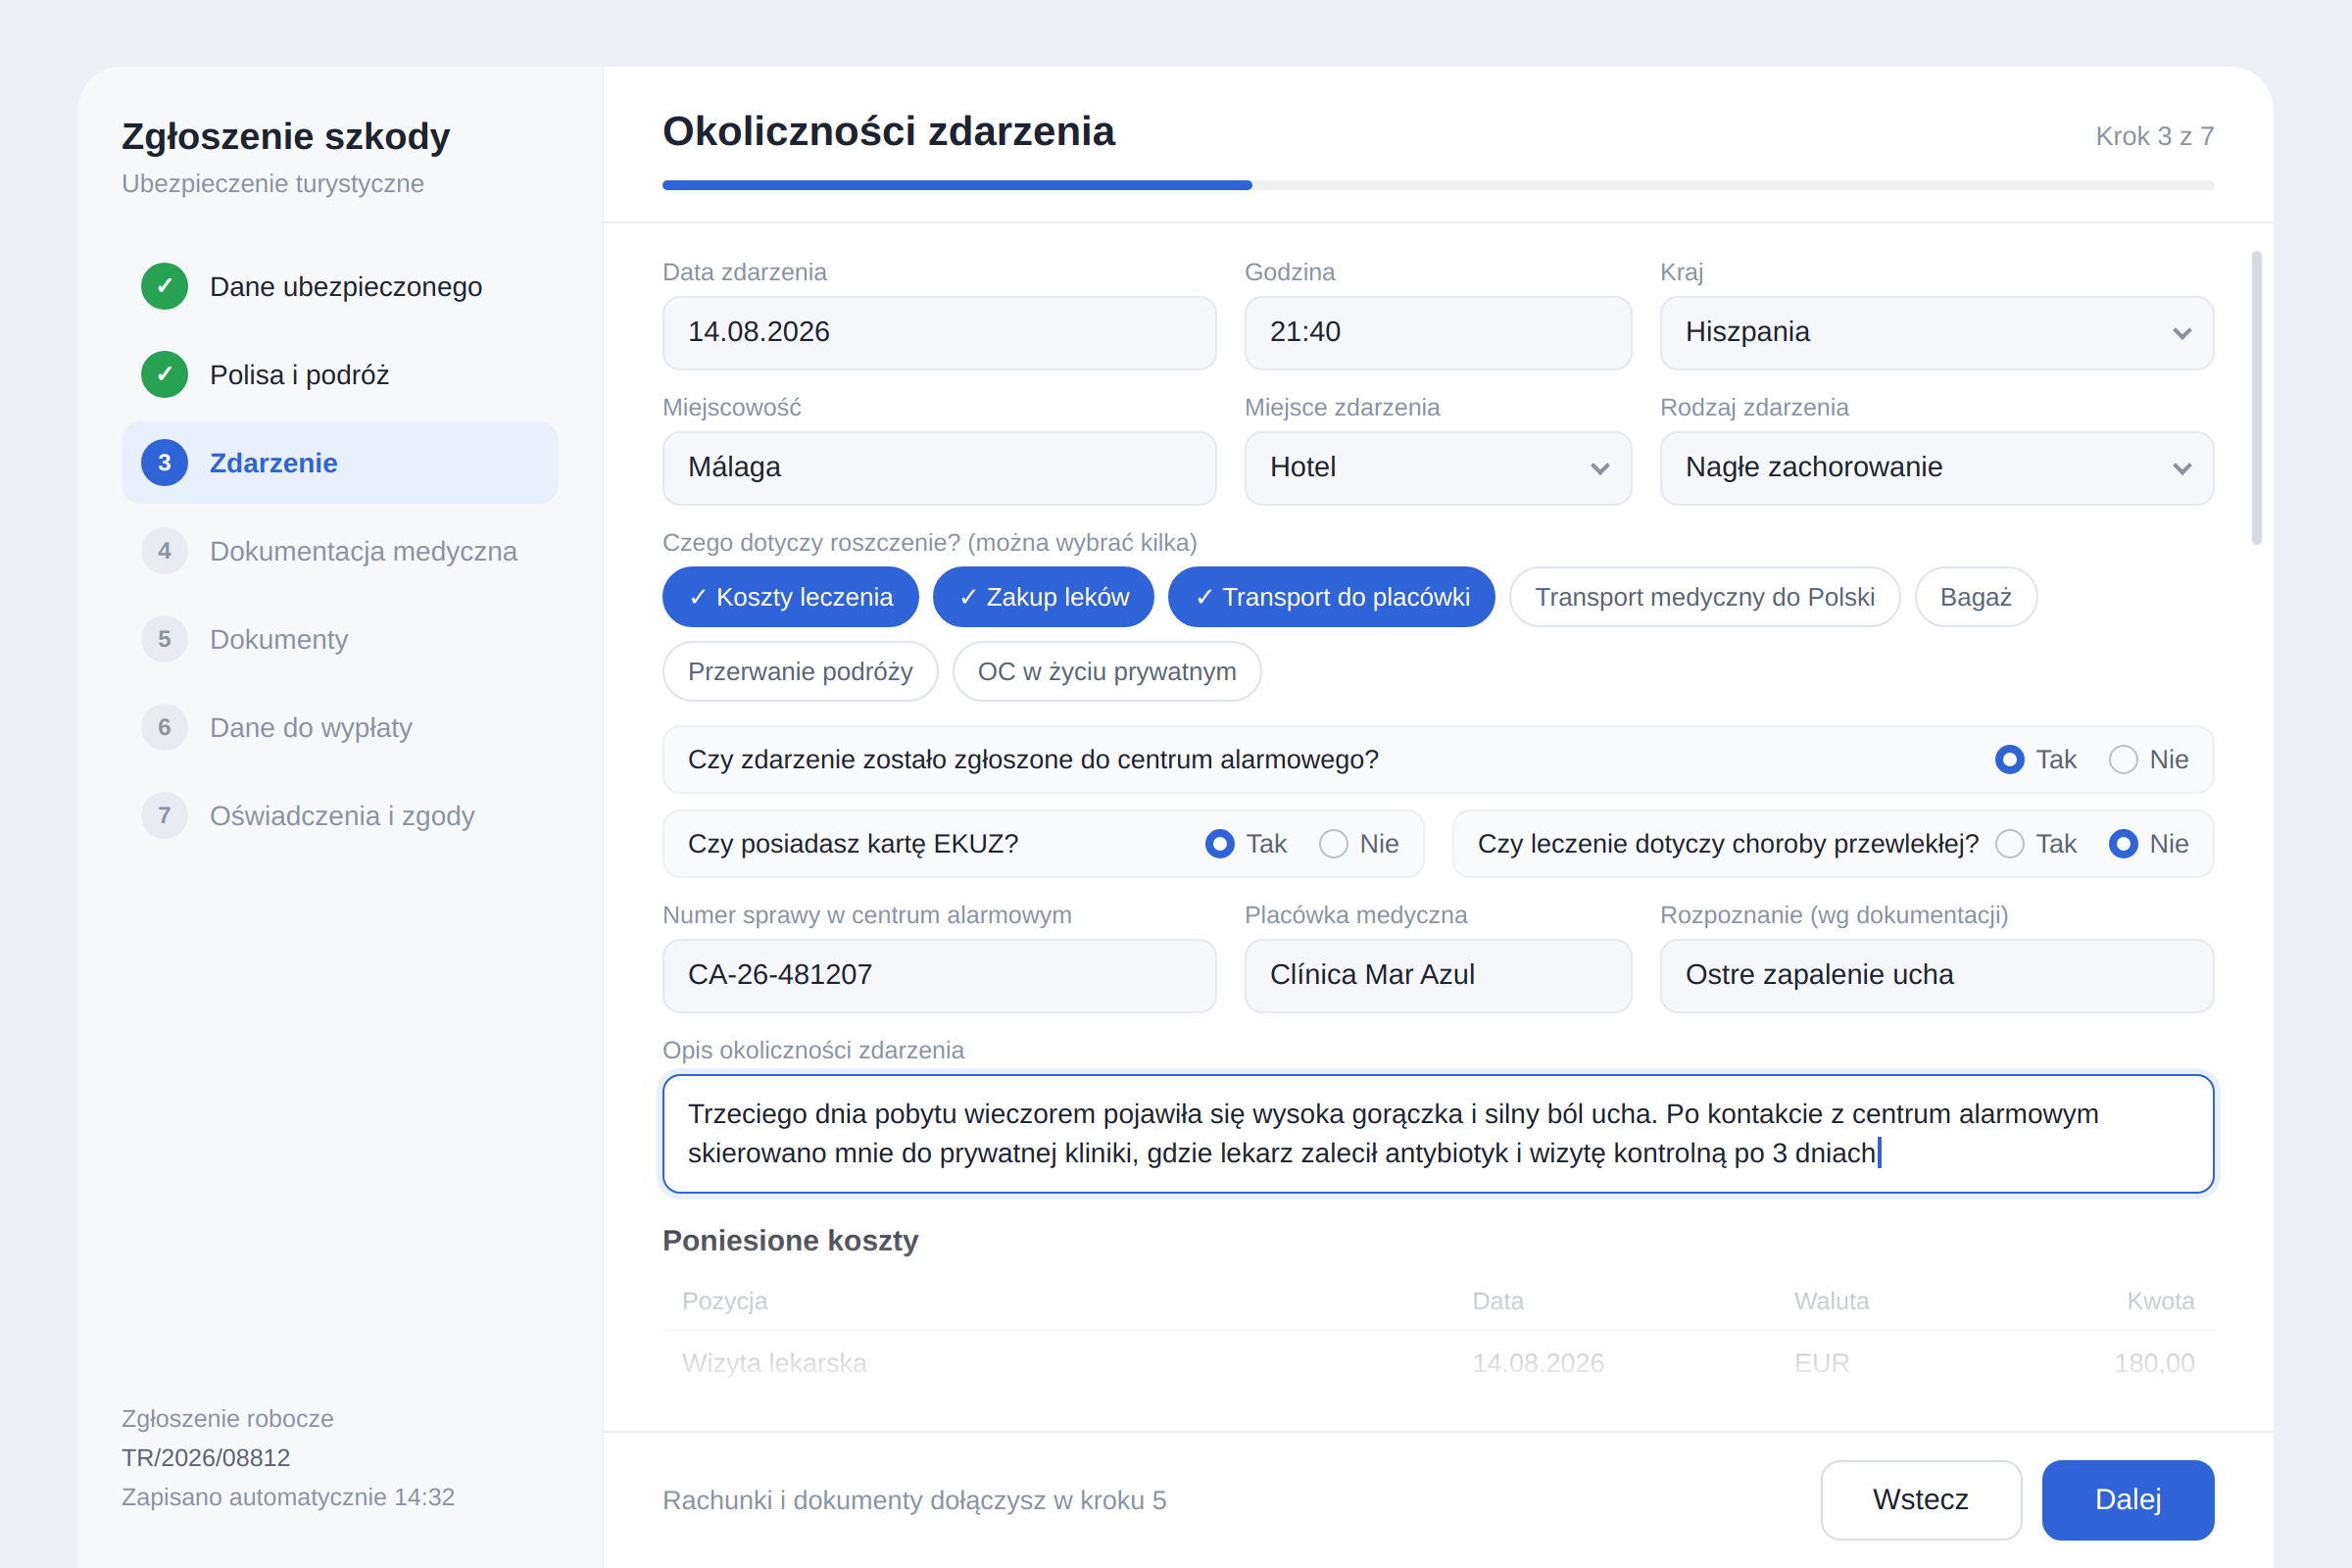
Task: Select Nie for kartę EKUZ question
Action: (x=1358, y=844)
